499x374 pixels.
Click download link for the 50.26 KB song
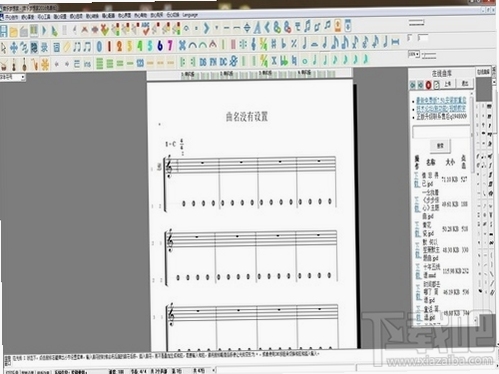[417, 229]
